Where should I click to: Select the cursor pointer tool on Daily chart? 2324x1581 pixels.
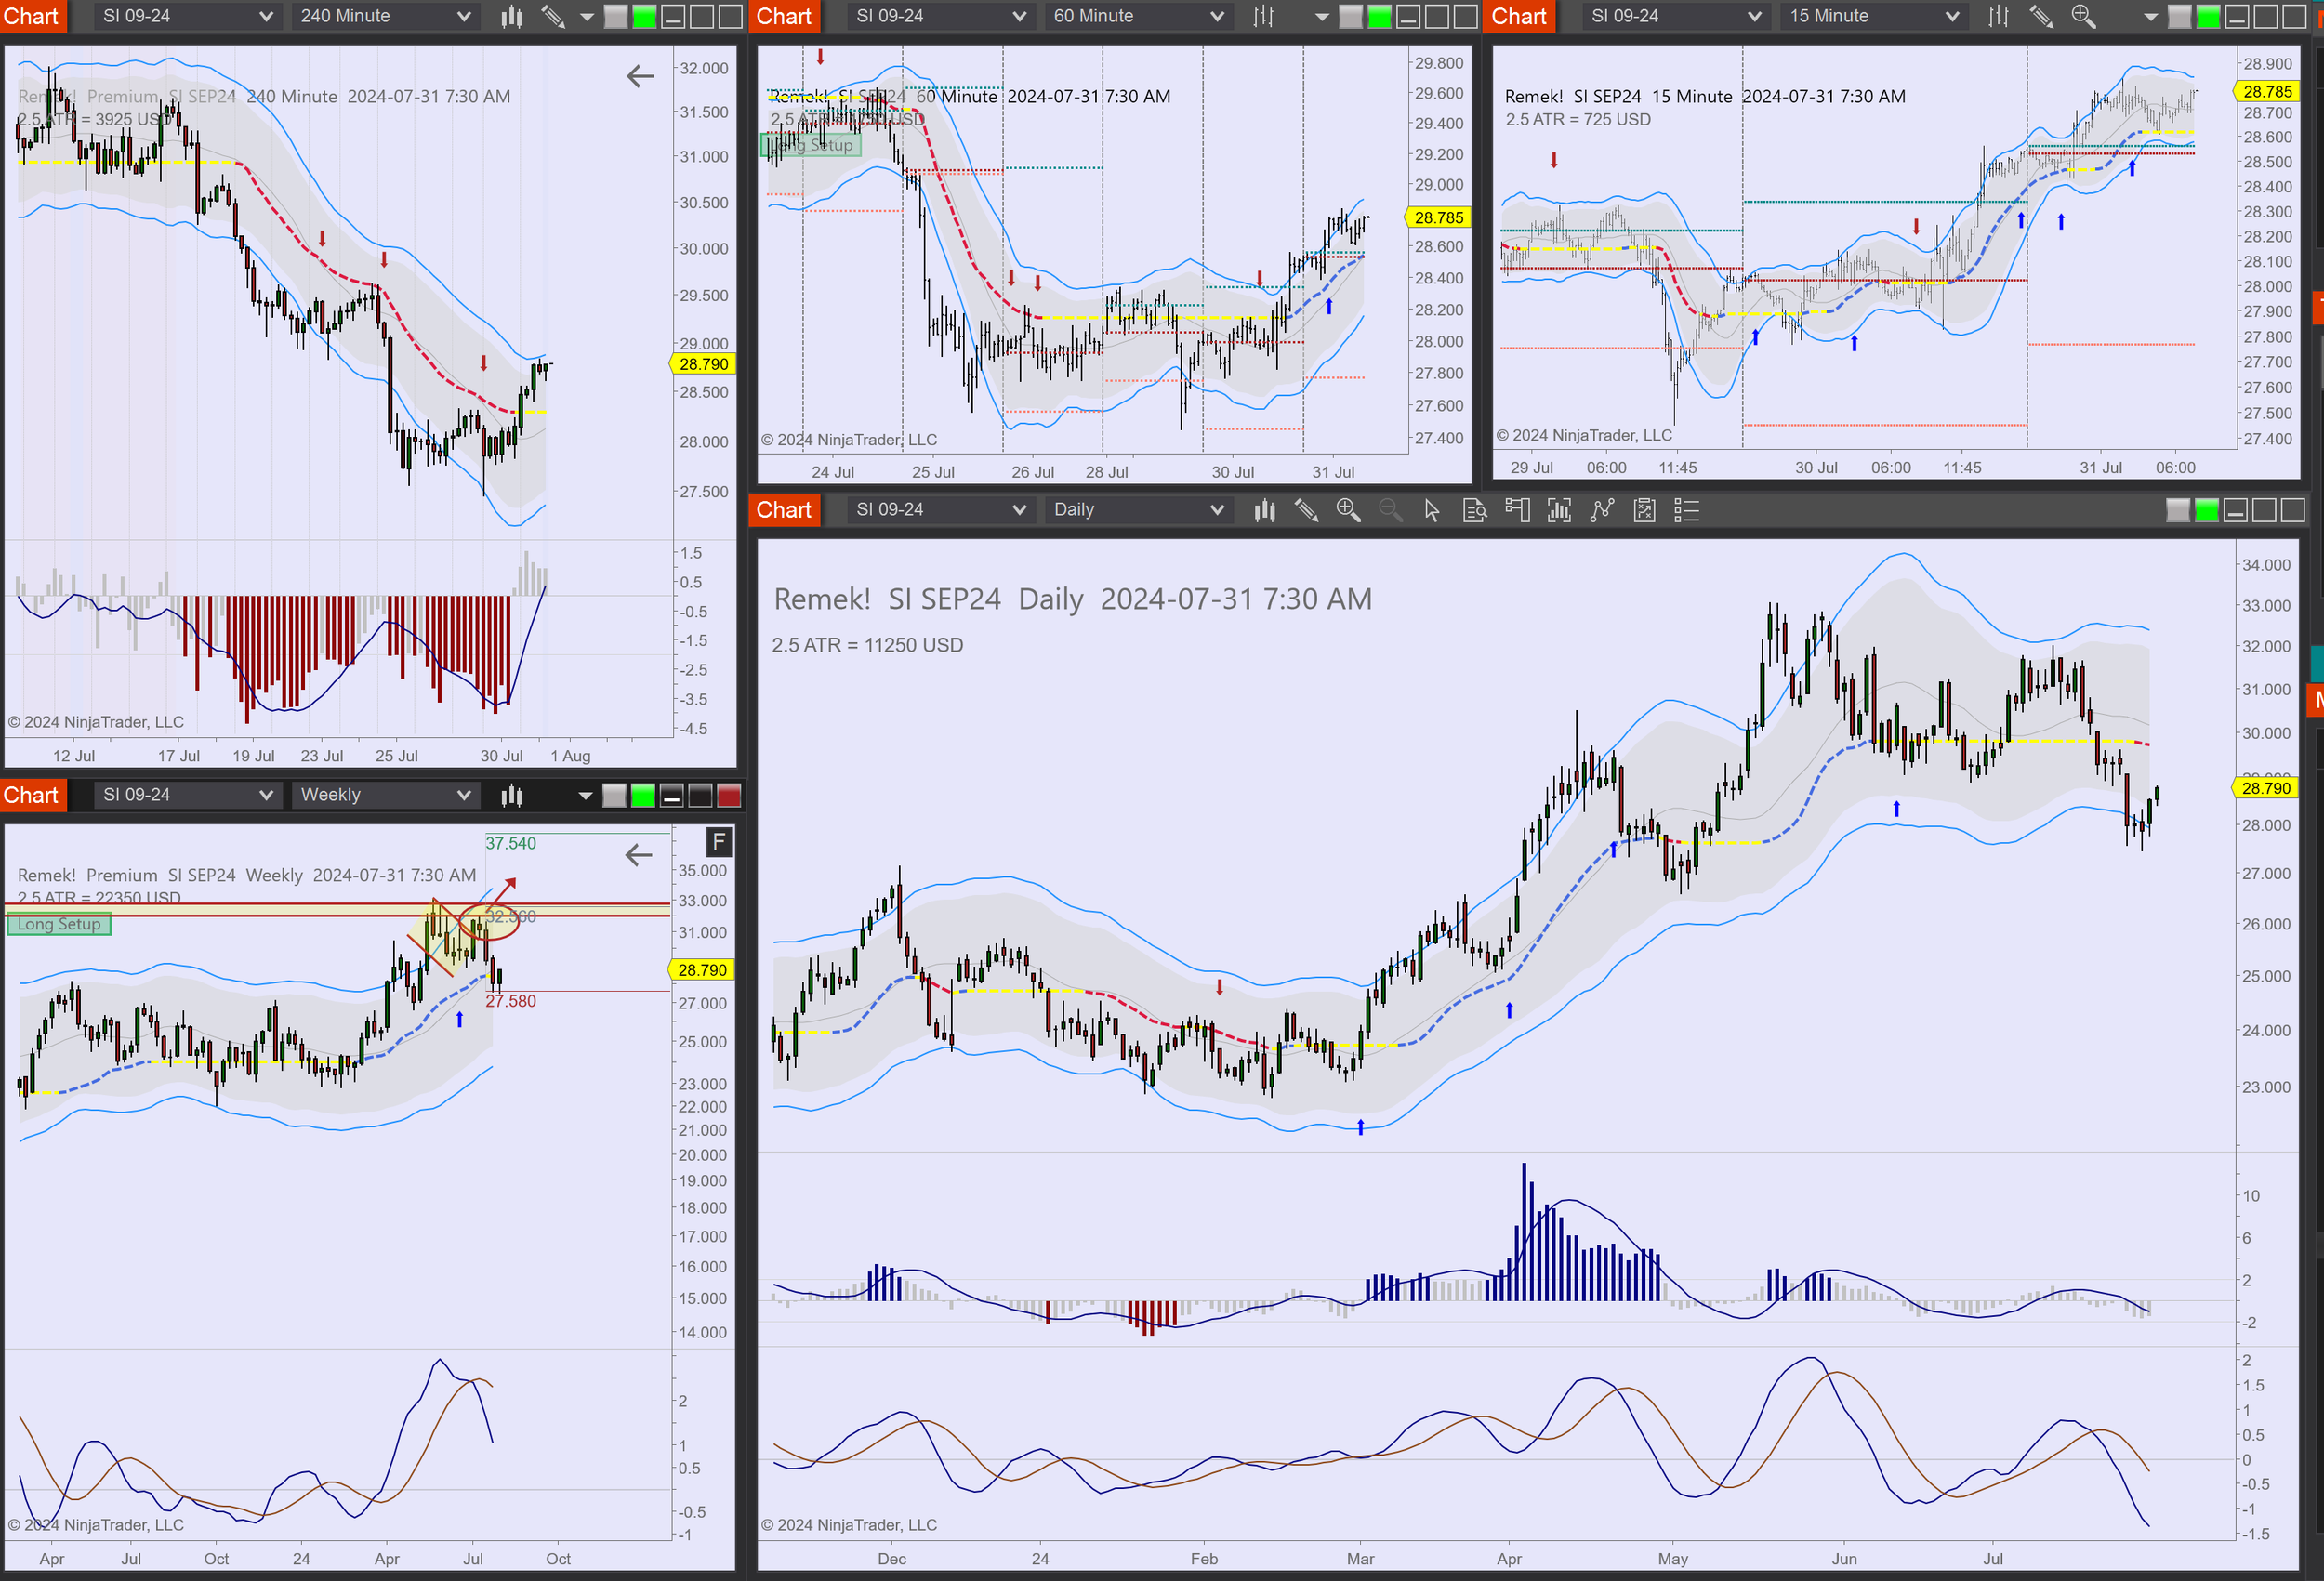1432,511
